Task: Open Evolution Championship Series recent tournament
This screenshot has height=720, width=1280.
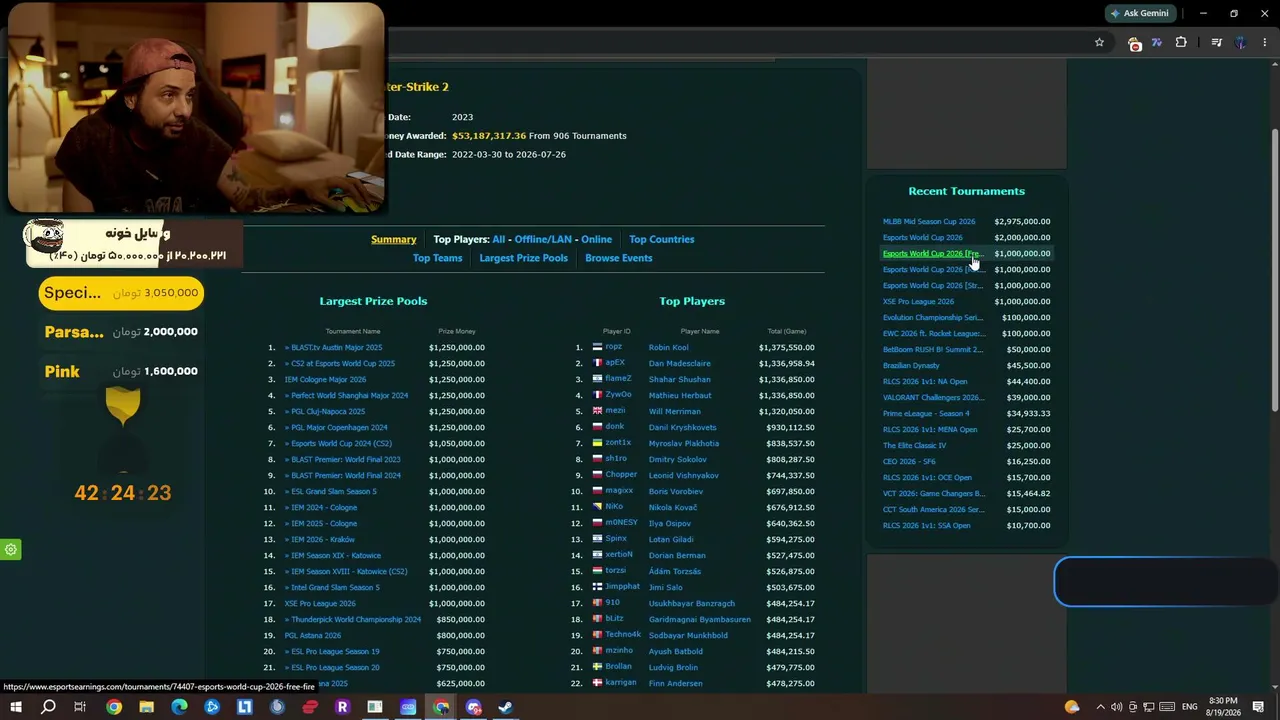Action: (933, 318)
